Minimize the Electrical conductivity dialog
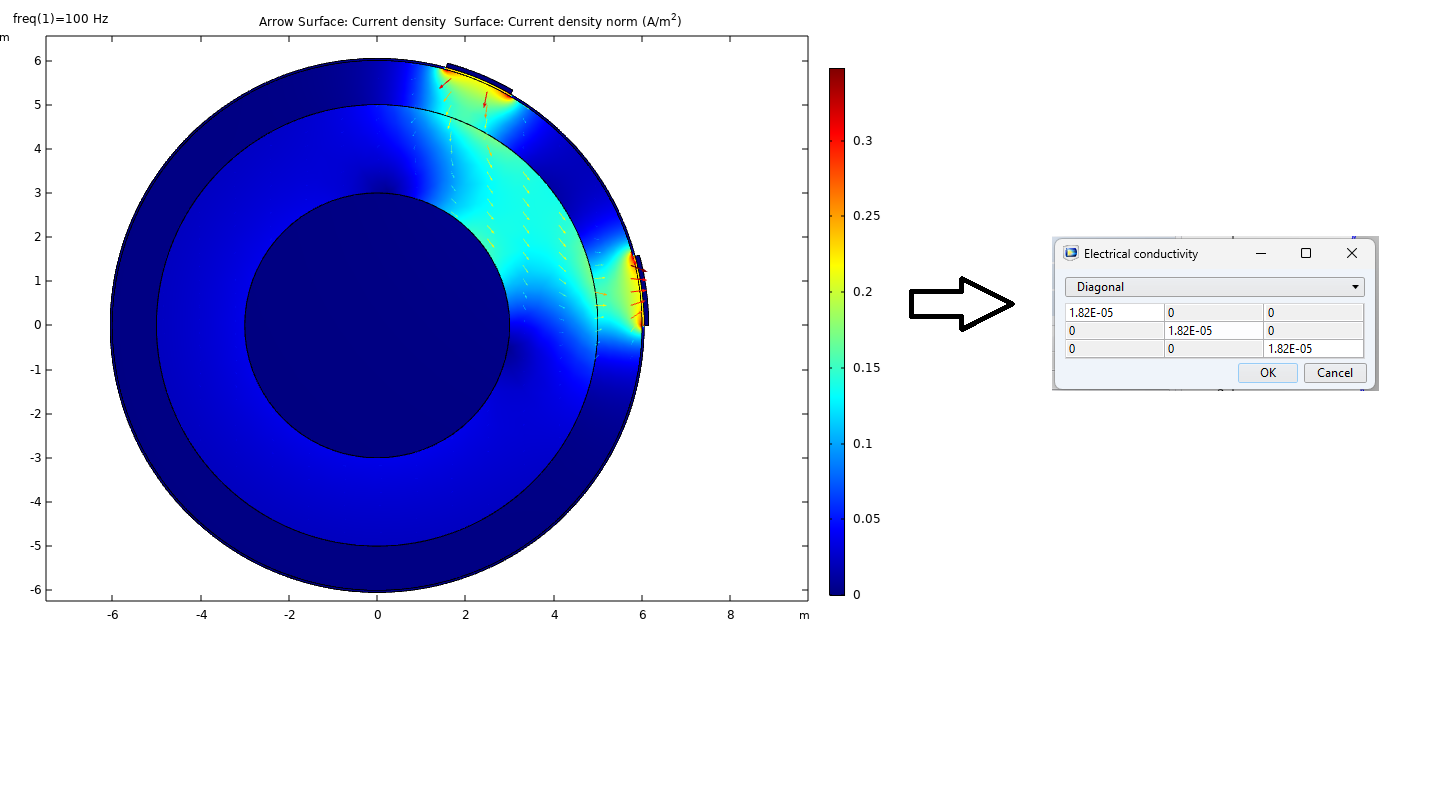The height and width of the screenshot is (801, 1440). click(x=1259, y=254)
